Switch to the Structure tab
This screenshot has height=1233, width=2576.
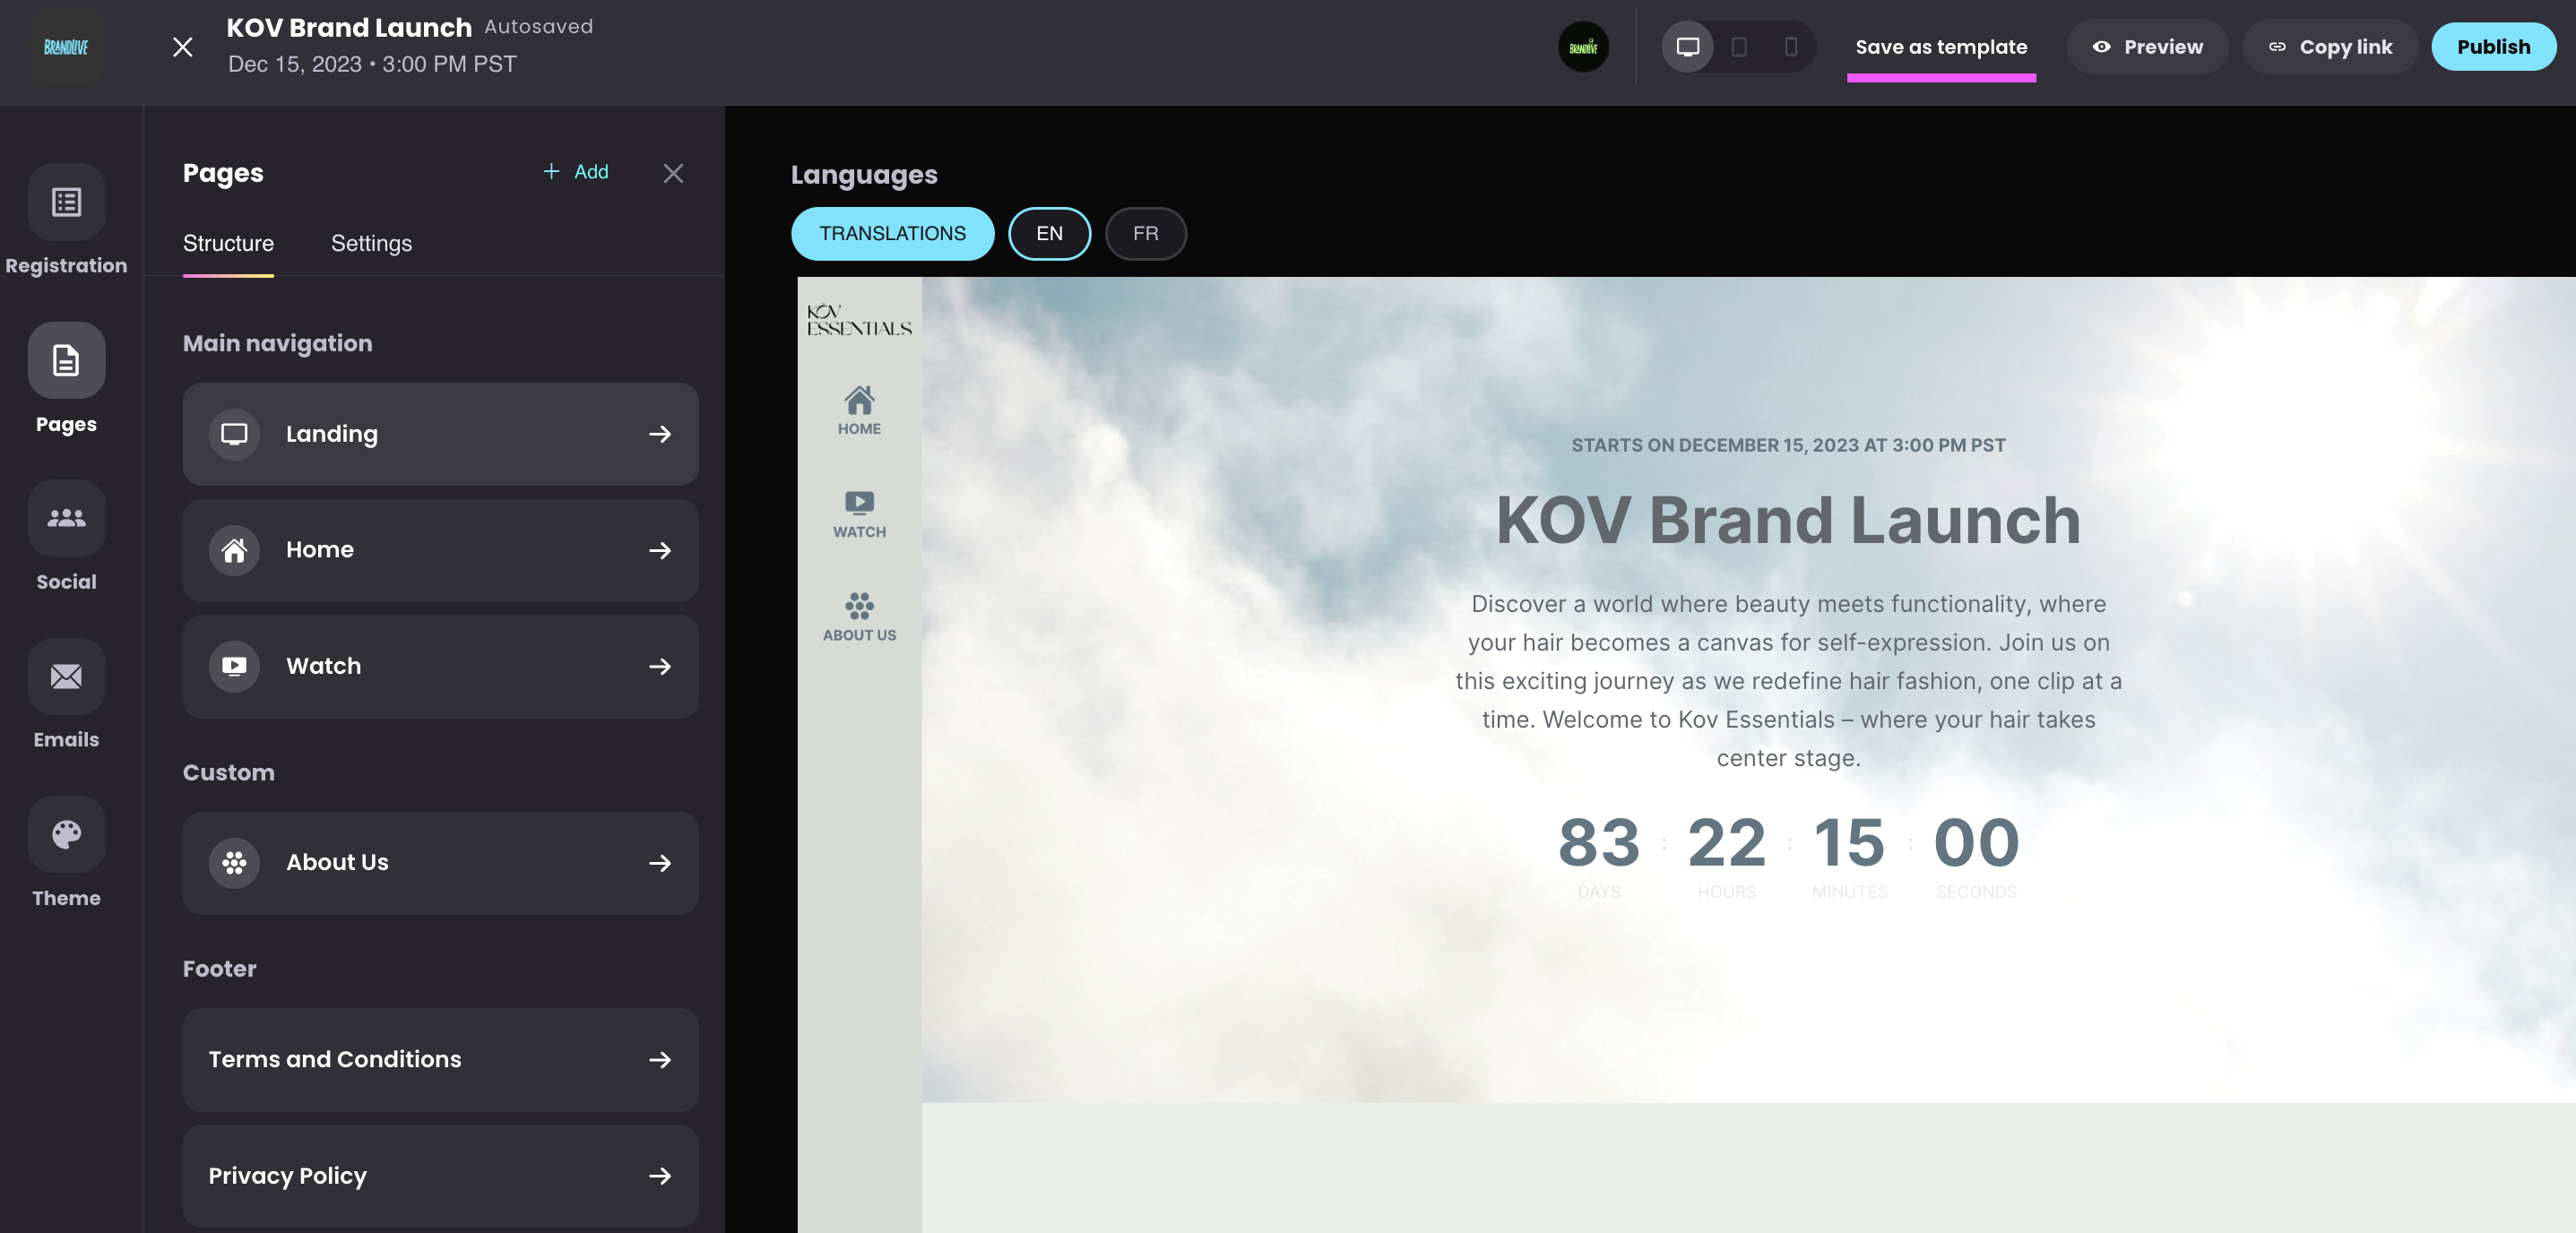point(228,244)
